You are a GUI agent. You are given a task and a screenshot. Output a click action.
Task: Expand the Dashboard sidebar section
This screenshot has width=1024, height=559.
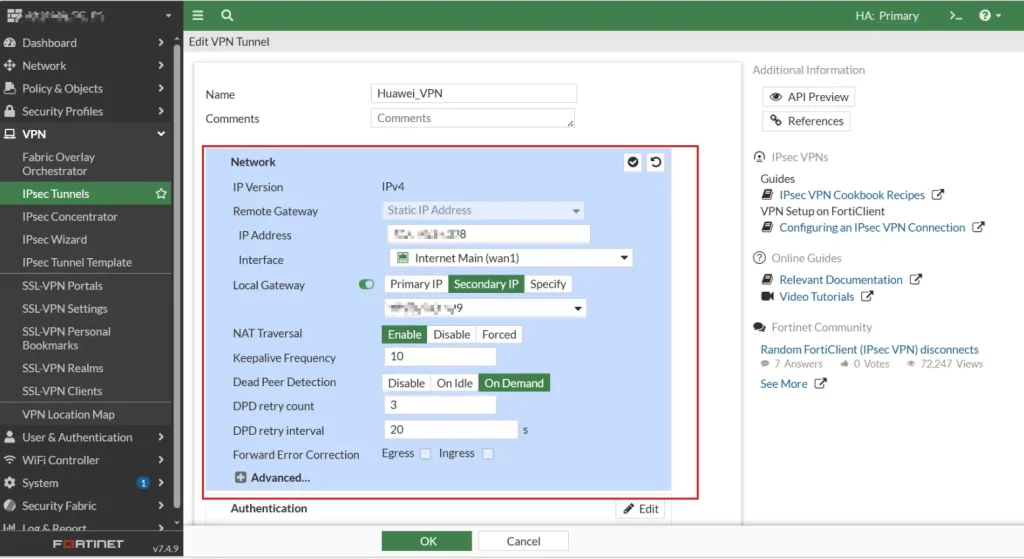coord(161,42)
